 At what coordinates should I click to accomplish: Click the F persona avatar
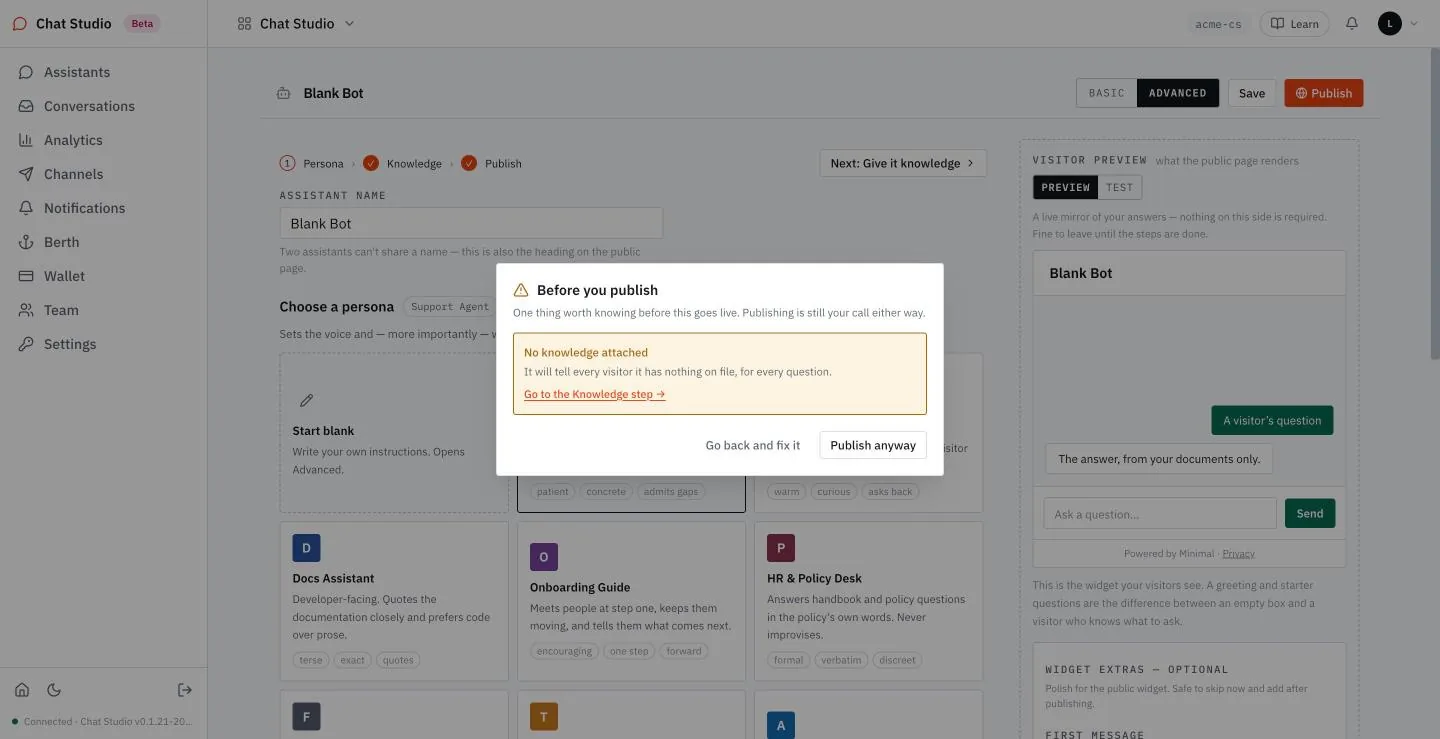point(306,717)
